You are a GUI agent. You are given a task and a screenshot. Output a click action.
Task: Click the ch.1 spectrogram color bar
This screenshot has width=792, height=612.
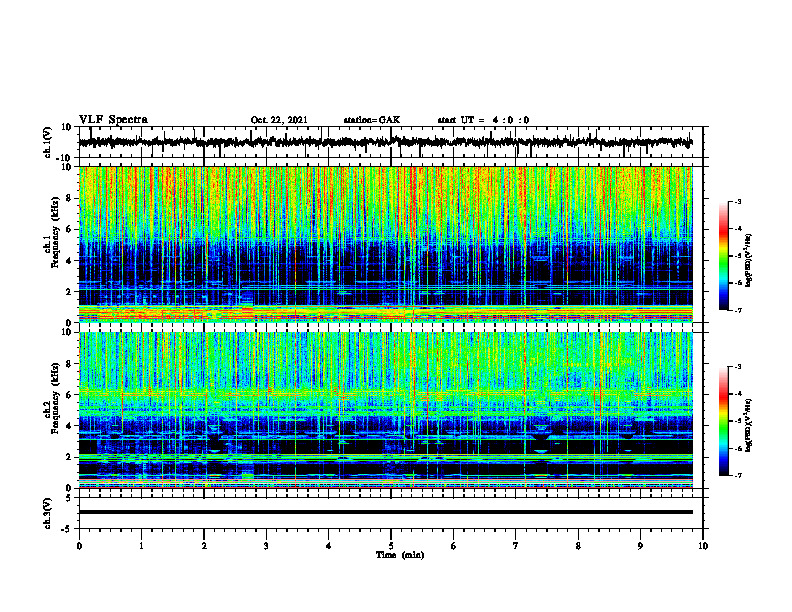pos(724,256)
